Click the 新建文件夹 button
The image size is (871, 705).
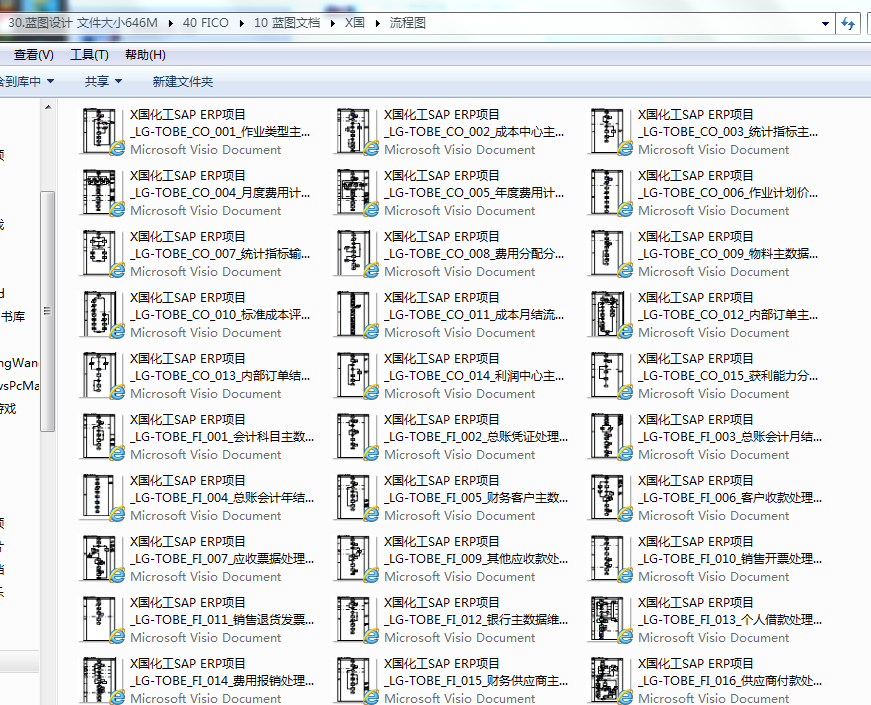pos(182,82)
